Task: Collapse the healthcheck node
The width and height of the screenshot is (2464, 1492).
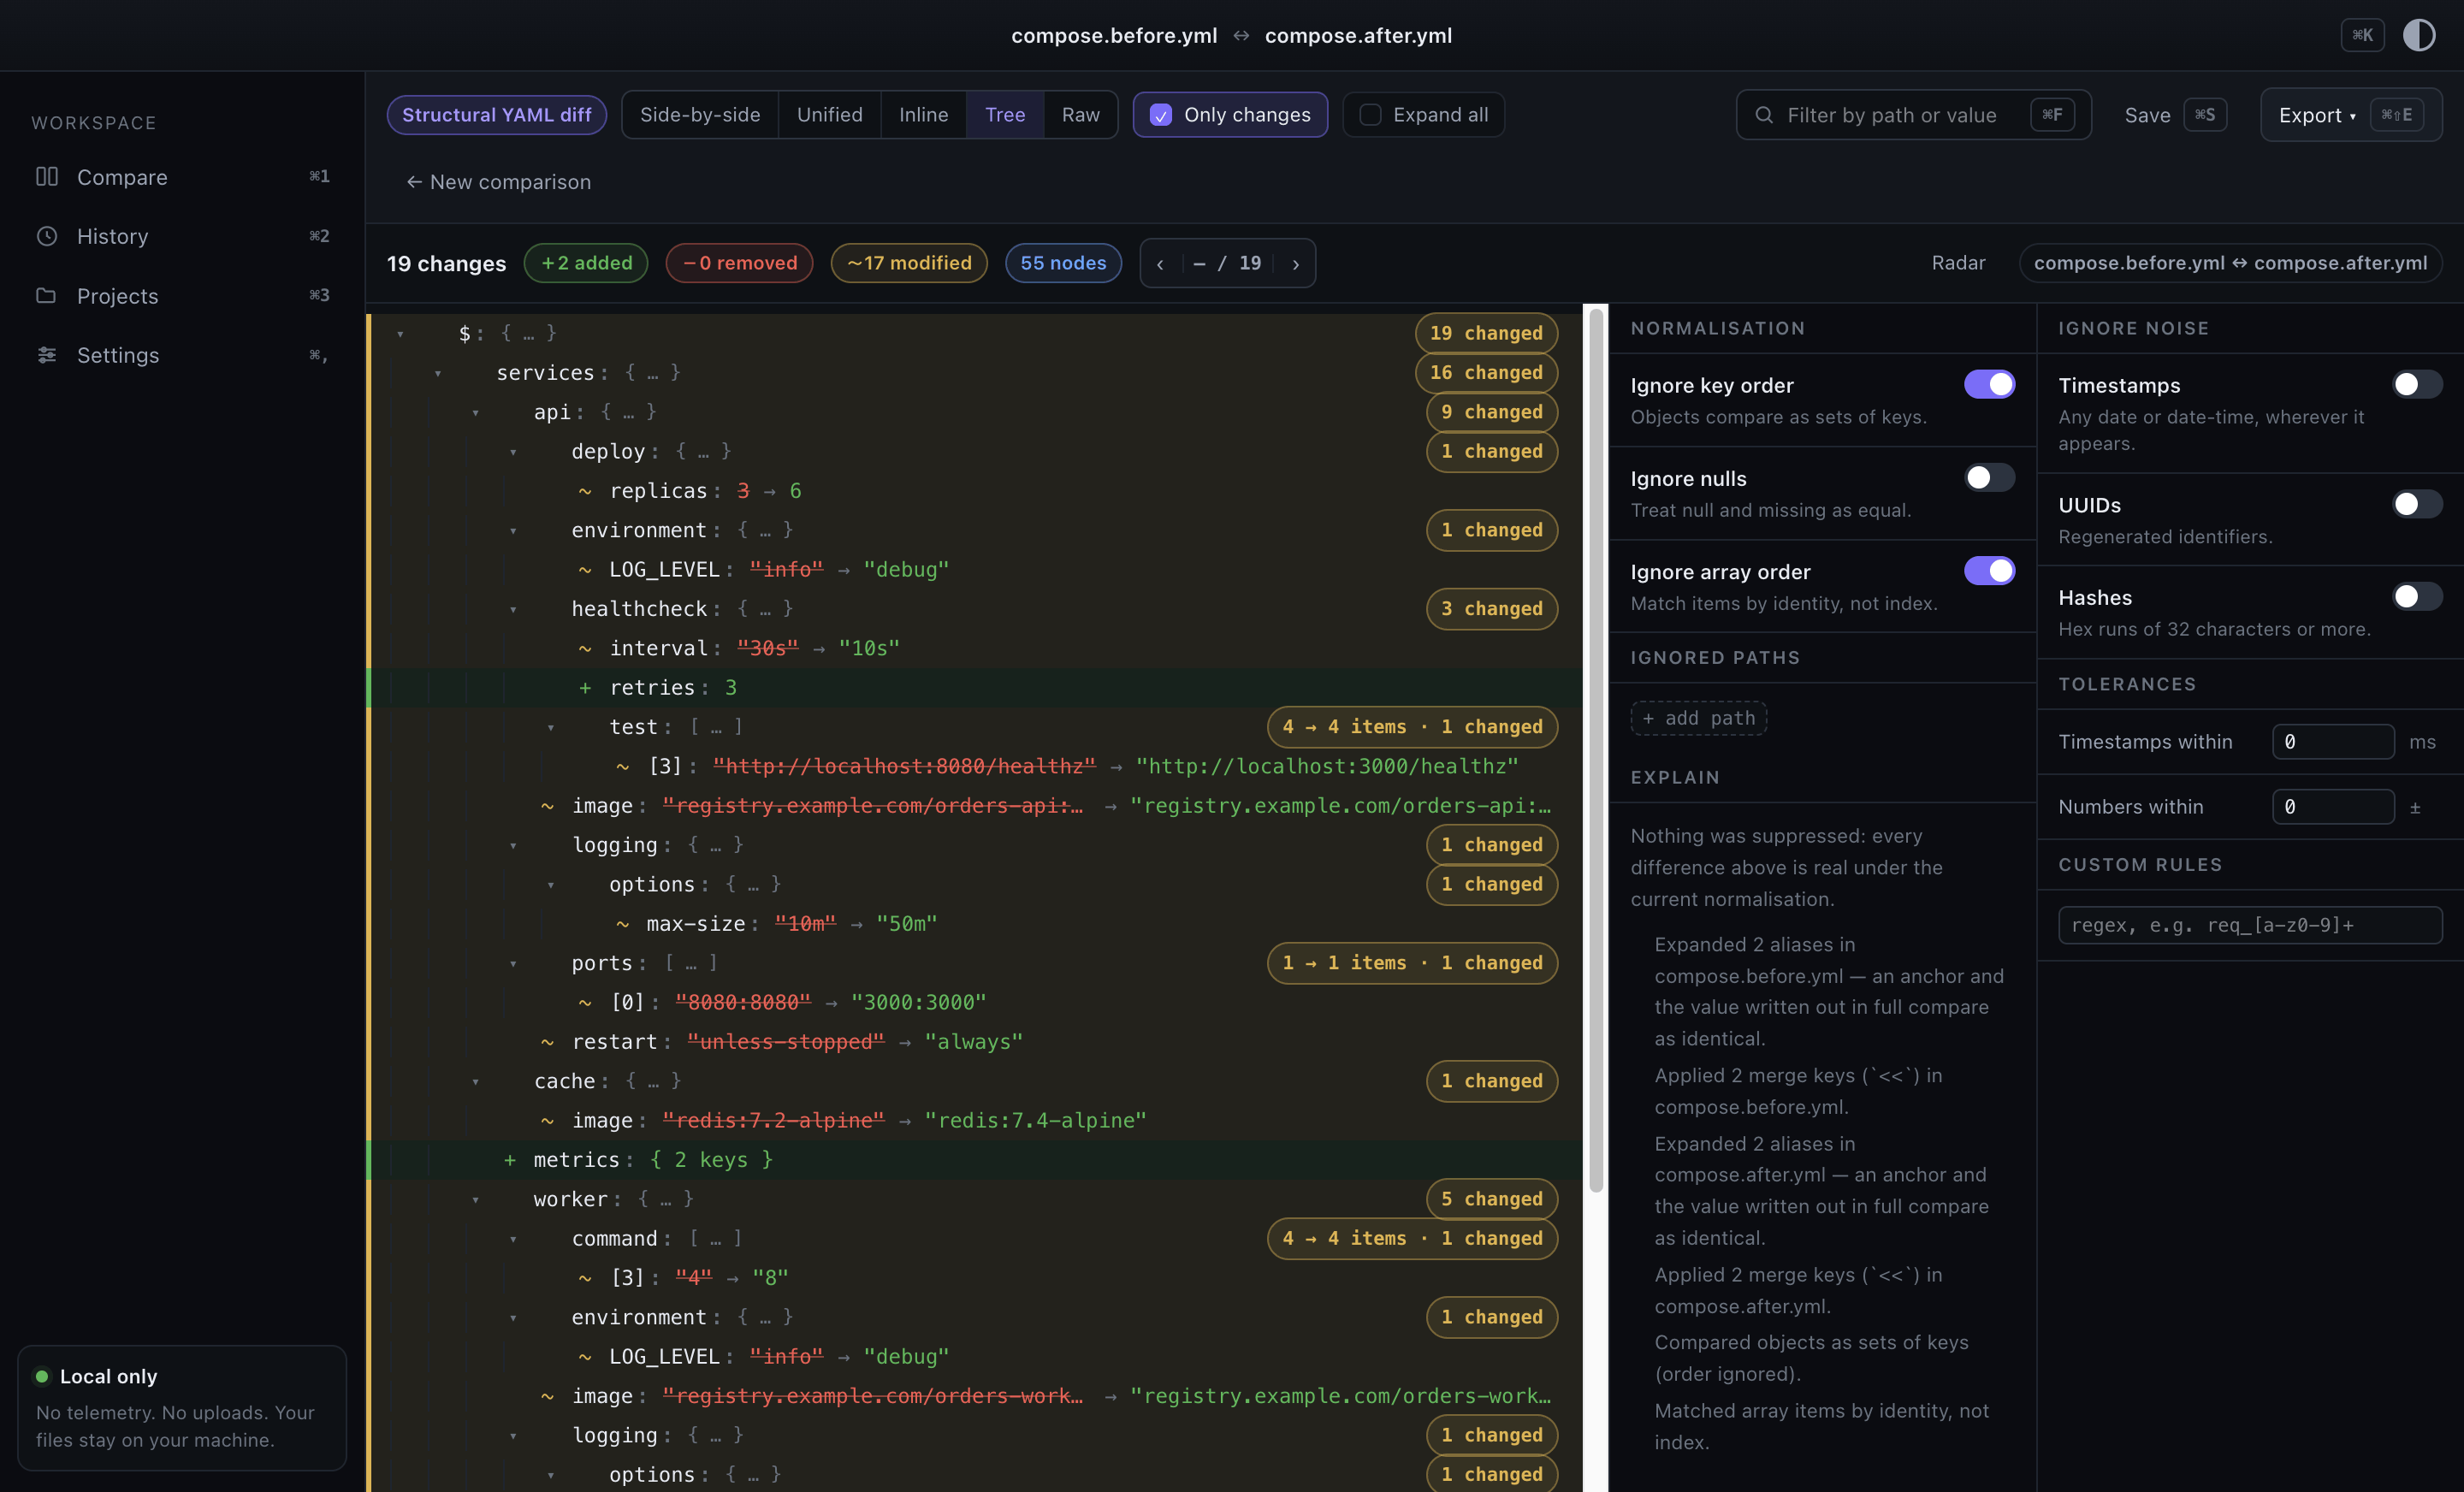Action: tap(513, 609)
